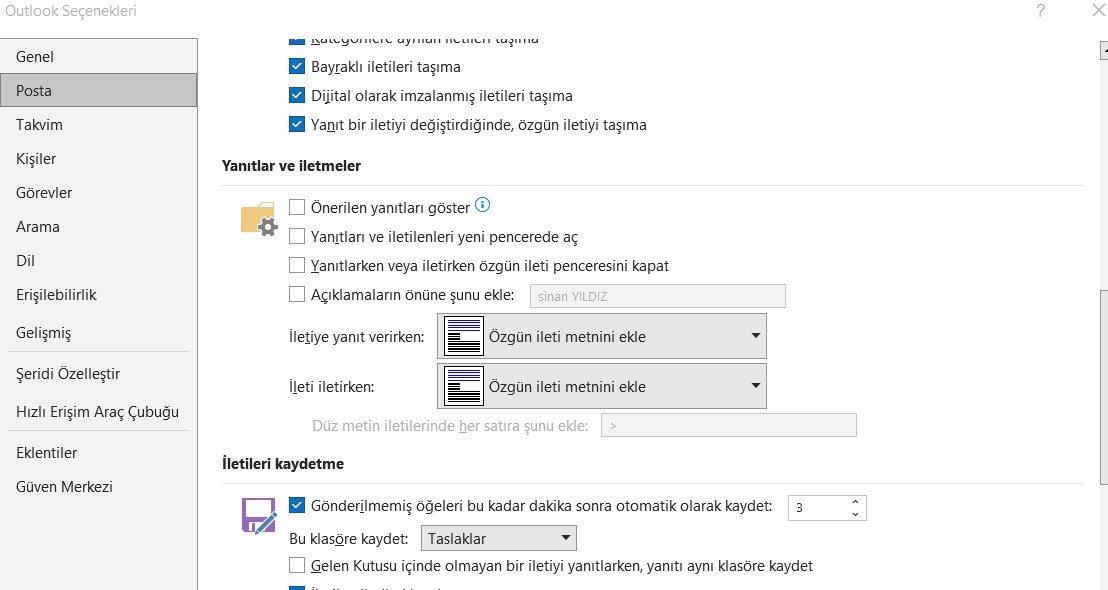
Task: Select Güven Merkezi in the sidebar
Action: 64,487
